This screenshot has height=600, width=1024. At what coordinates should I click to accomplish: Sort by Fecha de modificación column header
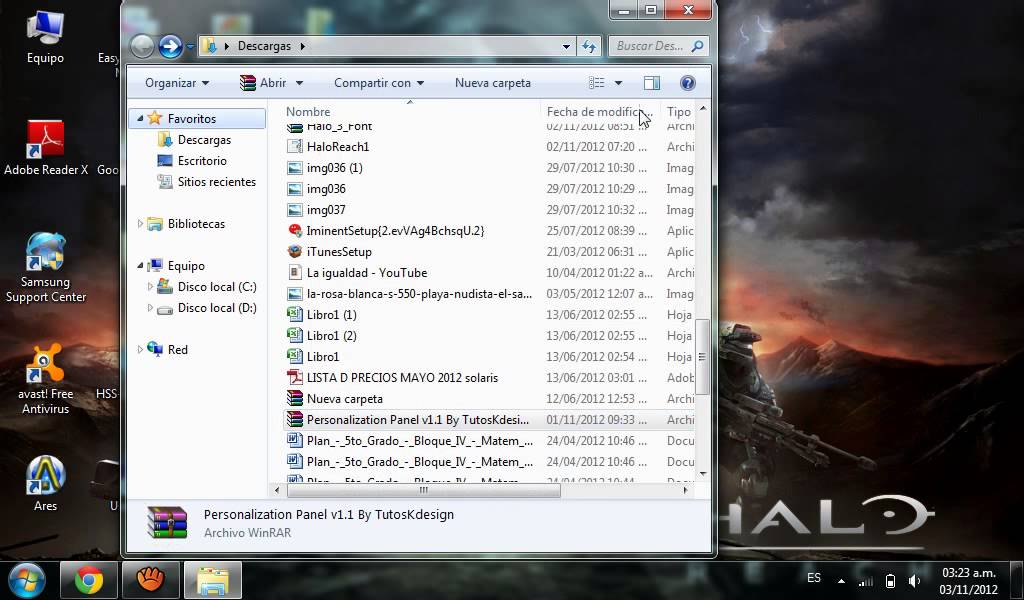pyautogui.click(x=599, y=112)
